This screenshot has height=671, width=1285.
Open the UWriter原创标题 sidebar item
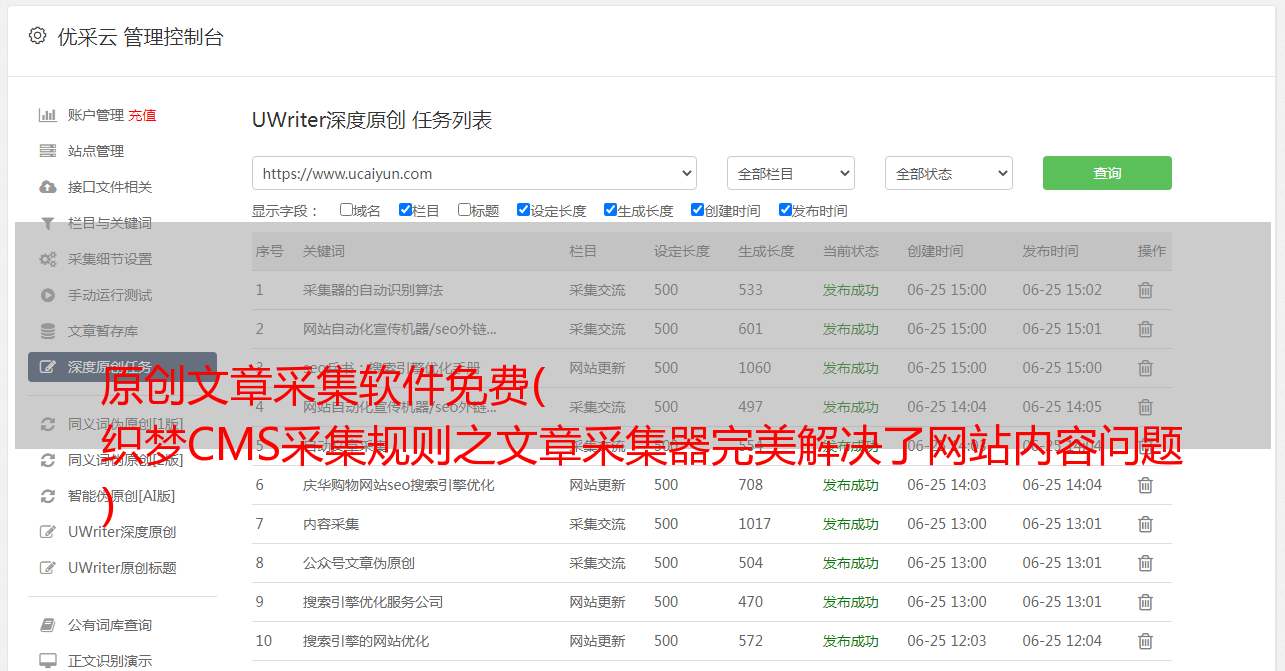coord(122,568)
